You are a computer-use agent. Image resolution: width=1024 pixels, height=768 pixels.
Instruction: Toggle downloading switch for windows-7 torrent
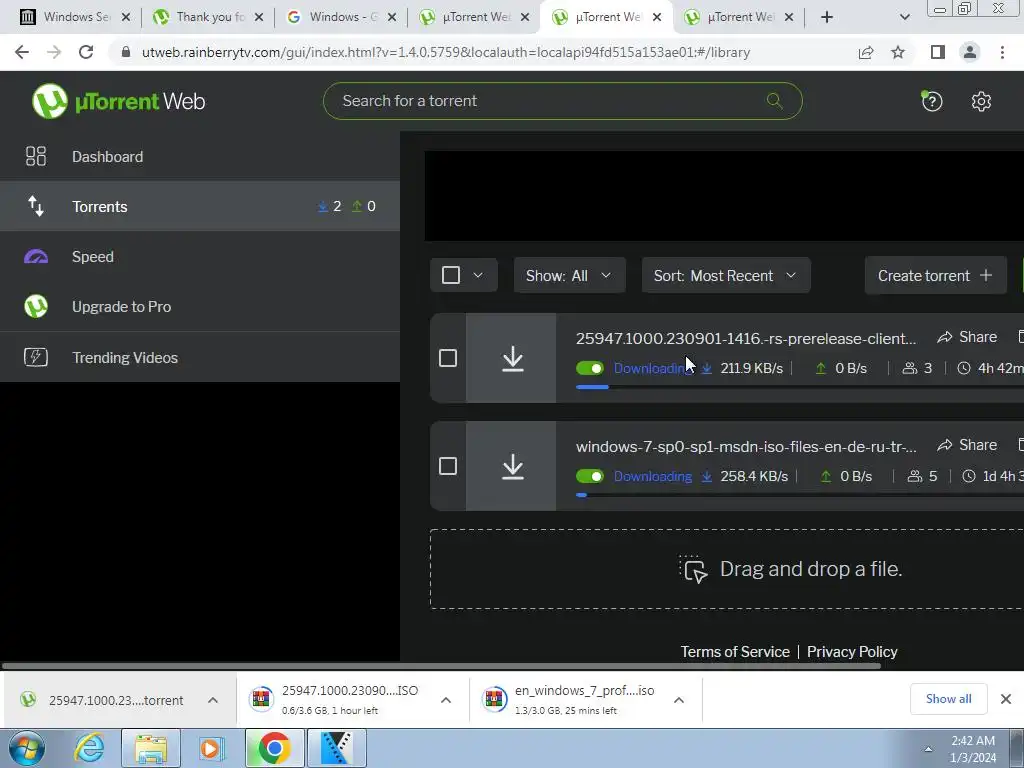point(590,476)
